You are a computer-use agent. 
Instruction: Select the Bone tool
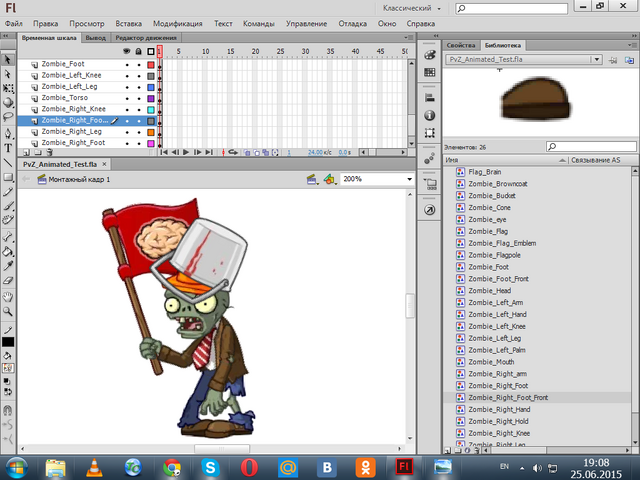(x=8, y=237)
